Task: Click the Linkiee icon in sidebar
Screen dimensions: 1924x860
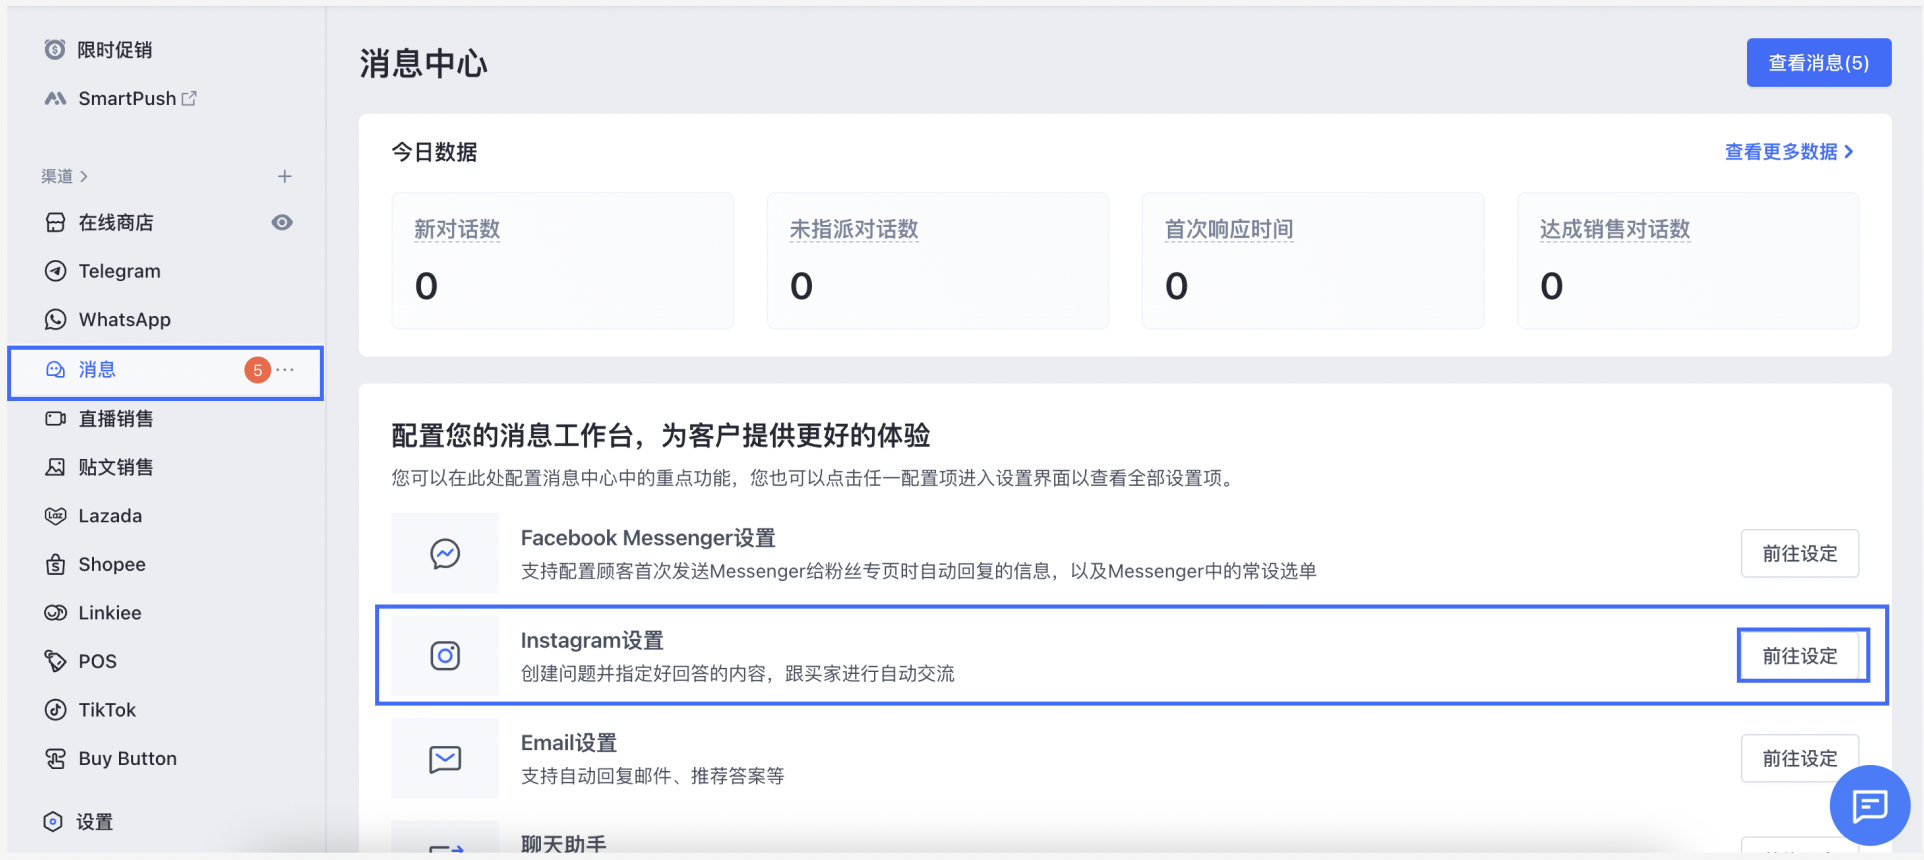Action: click(x=55, y=613)
